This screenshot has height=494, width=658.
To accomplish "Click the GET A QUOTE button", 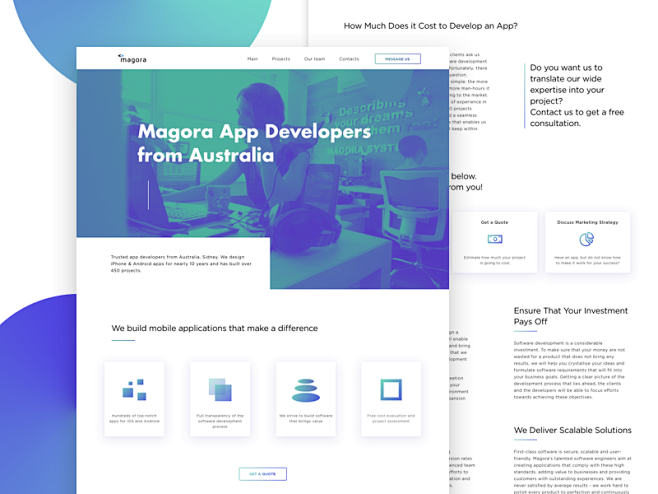I will 263,474.
